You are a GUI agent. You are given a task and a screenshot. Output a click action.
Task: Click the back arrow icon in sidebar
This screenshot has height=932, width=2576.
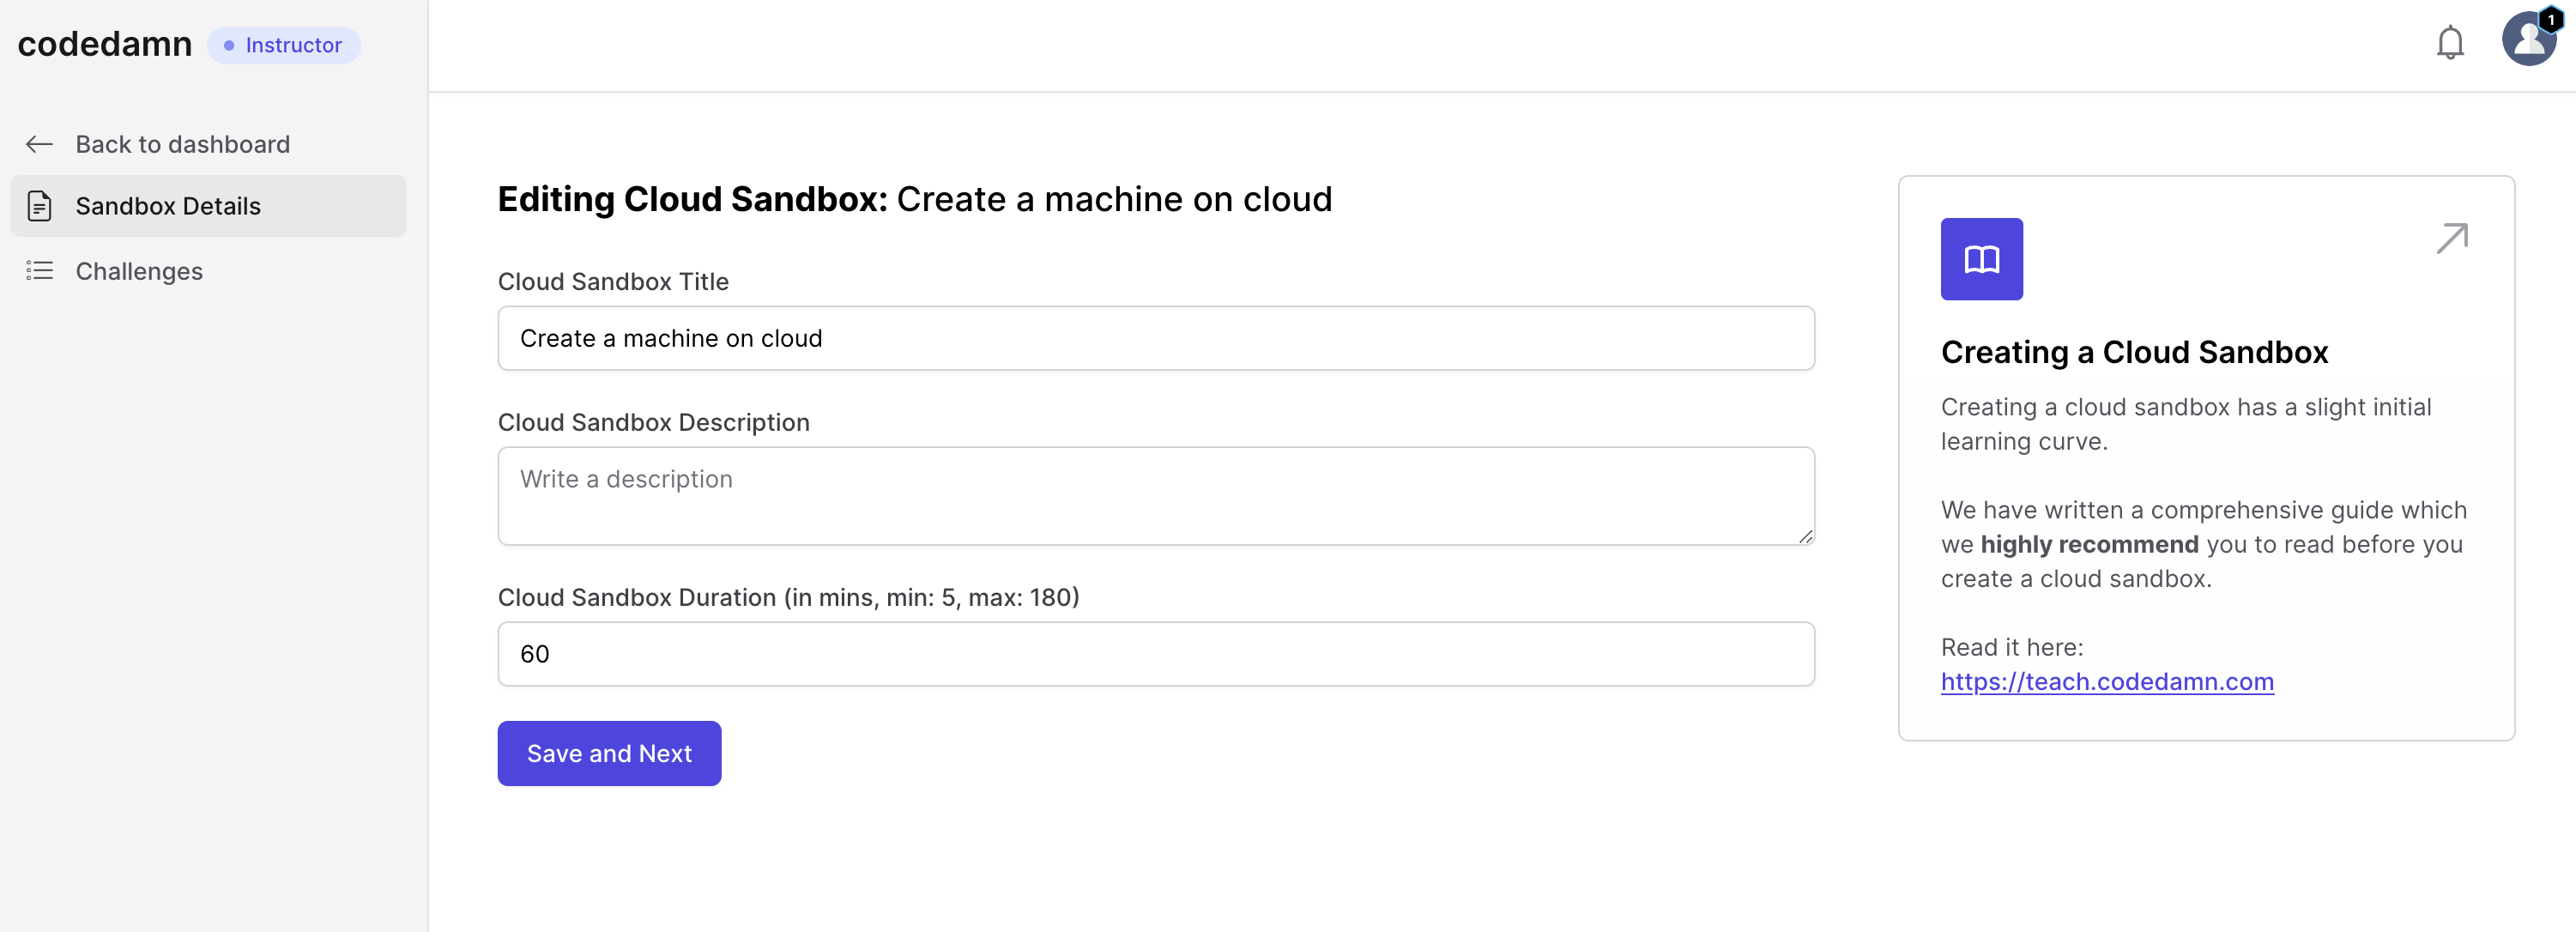[x=39, y=145]
